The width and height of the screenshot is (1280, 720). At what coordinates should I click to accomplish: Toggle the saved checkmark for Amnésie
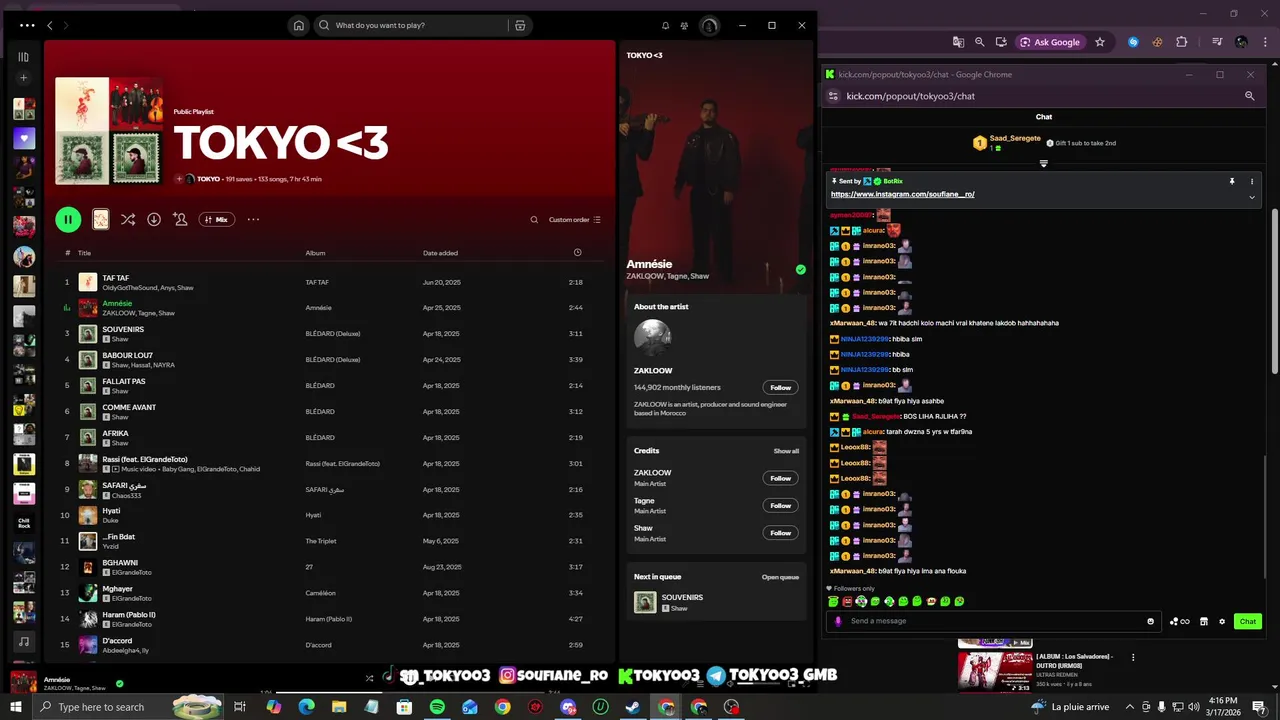pyautogui.click(x=800, y=270)
